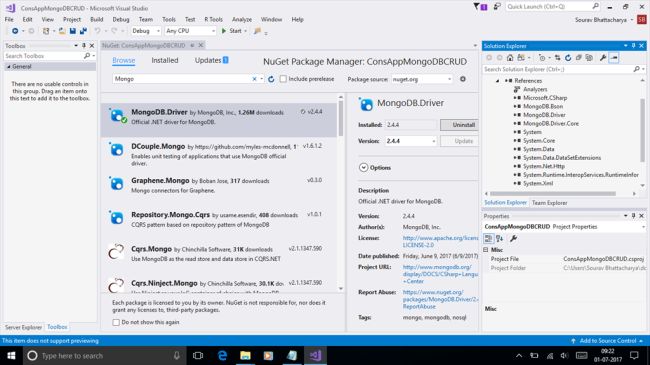Viewport: 650px width, 365px height.
Task: Open the Any CPU platform dropdown
Action: (x=190, y=31)
